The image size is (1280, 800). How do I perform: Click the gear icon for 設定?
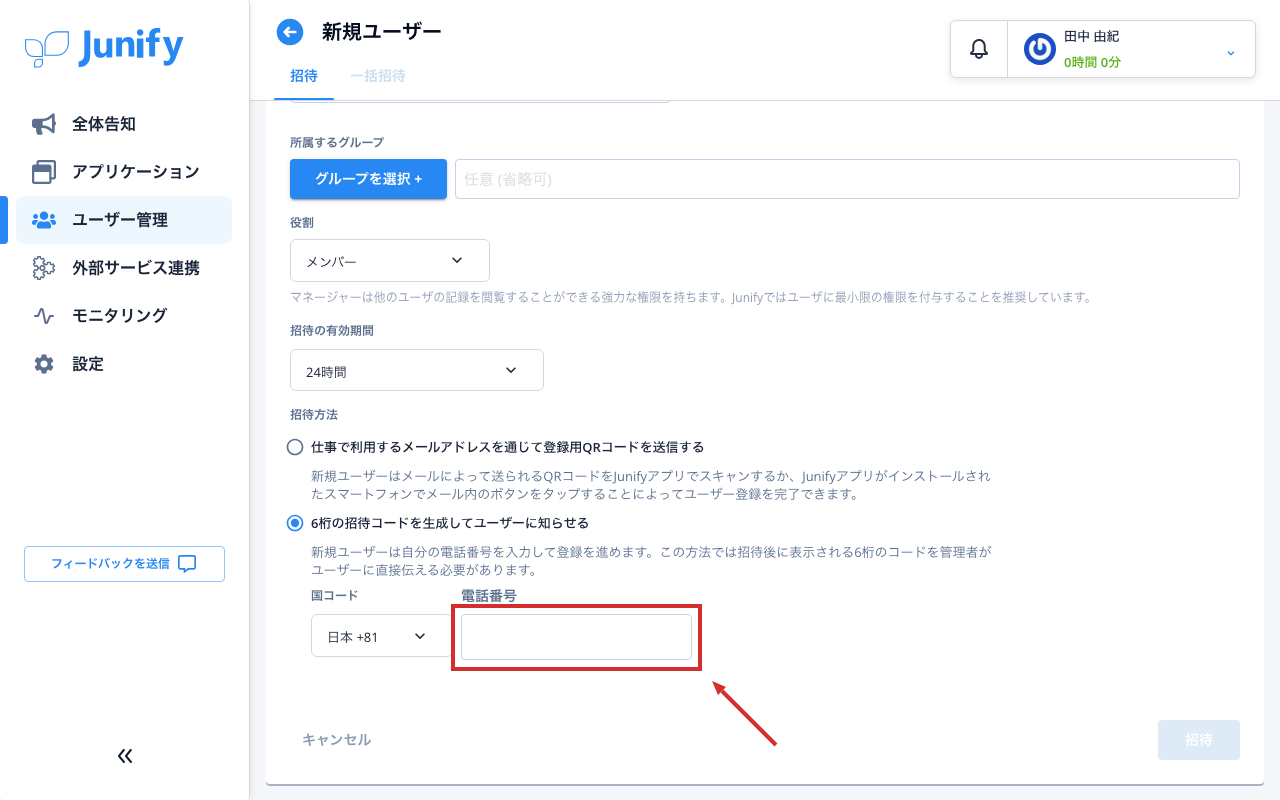pyautogui.click(x=44, y=364)
